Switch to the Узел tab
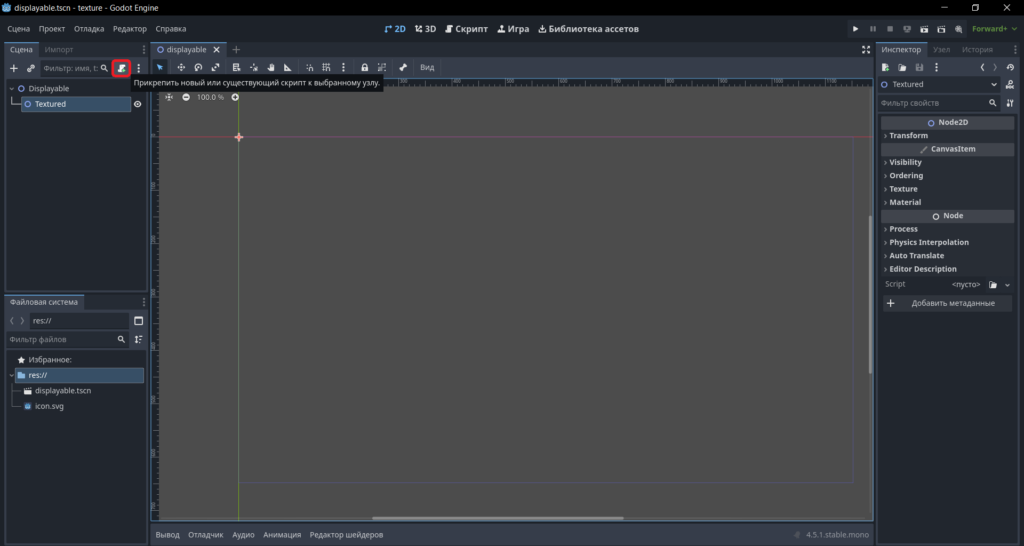1024x546 pixels. pos(941,50)
